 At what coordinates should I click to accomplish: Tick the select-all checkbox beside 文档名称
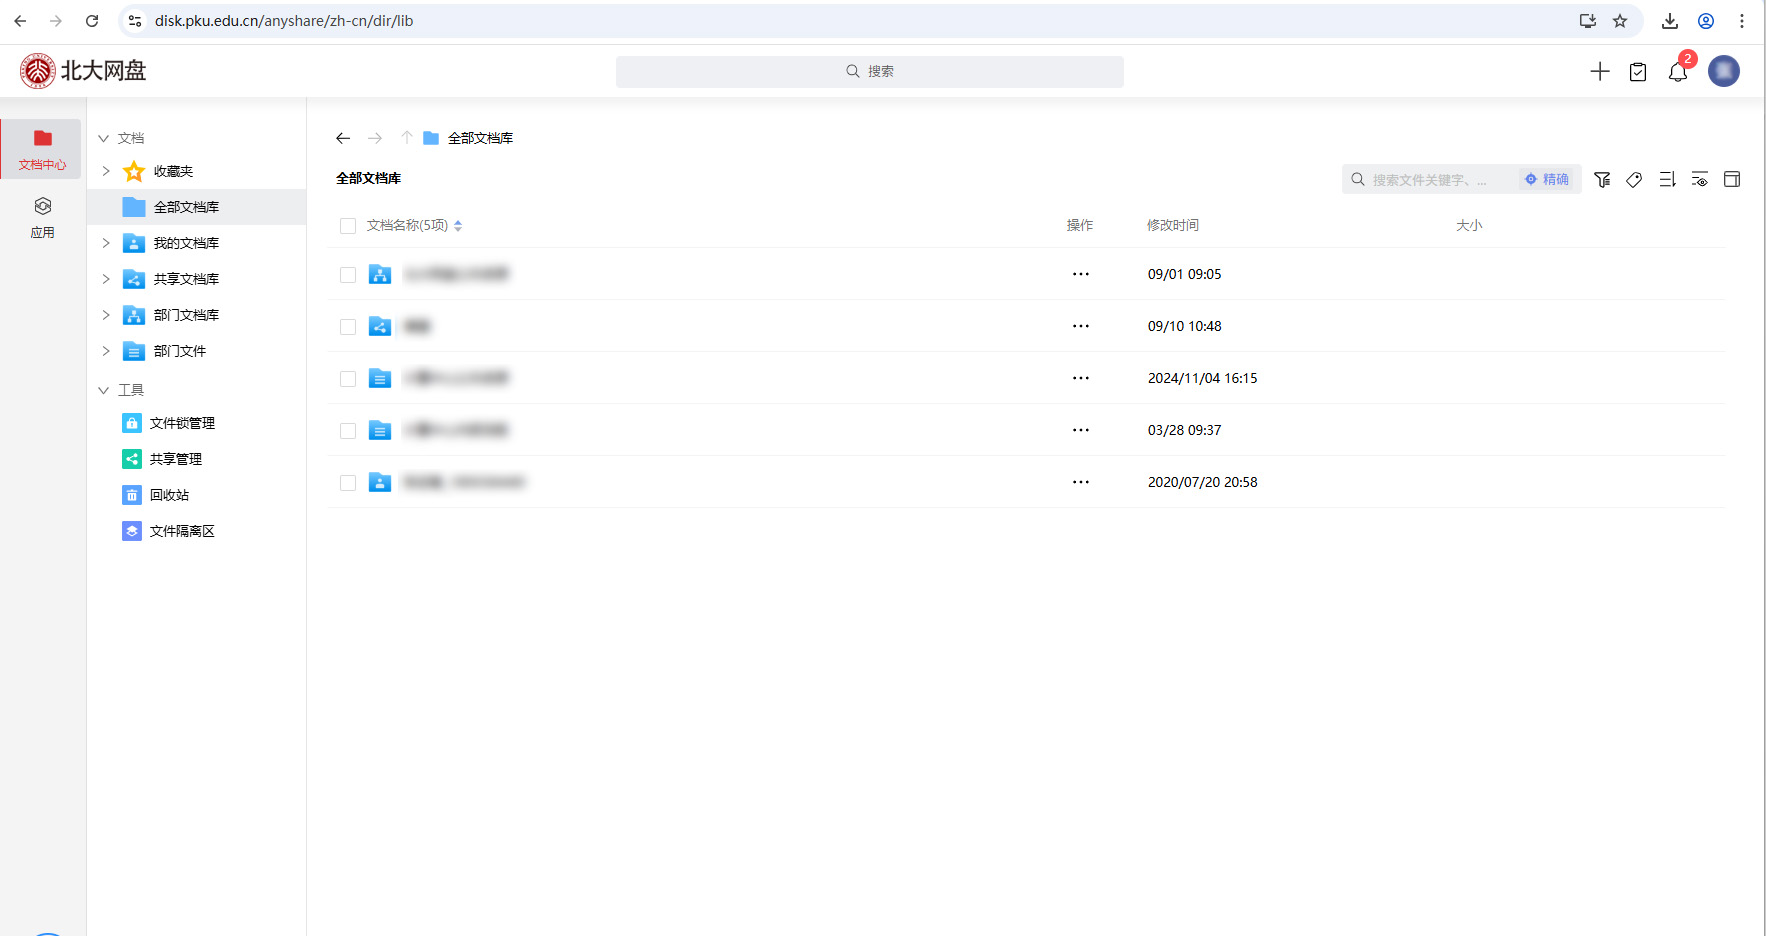348,226
